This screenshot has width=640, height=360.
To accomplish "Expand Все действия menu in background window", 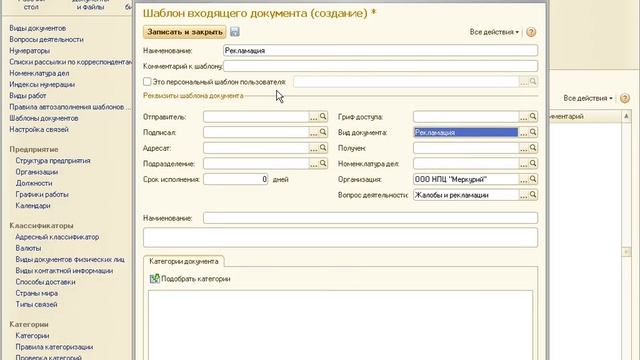I will [588, 98].
